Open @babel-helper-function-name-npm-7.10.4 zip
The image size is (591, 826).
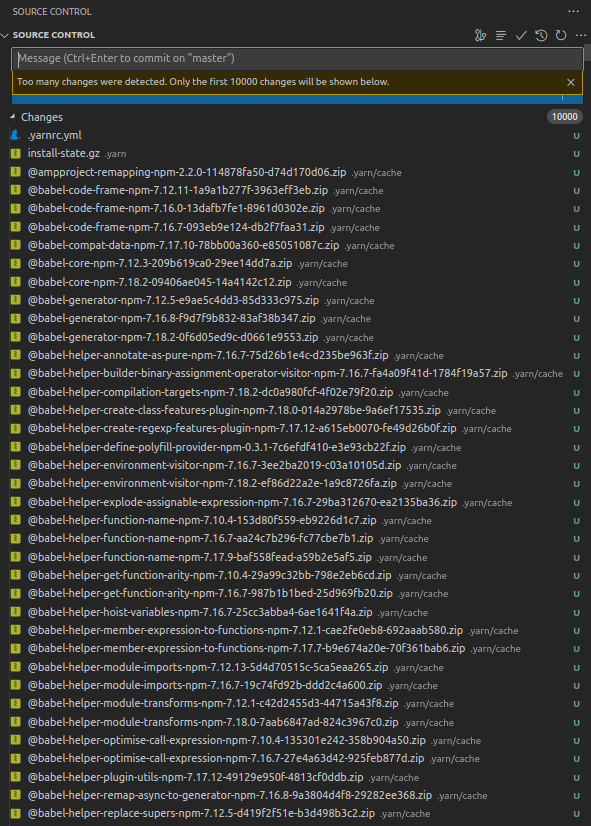202,520
